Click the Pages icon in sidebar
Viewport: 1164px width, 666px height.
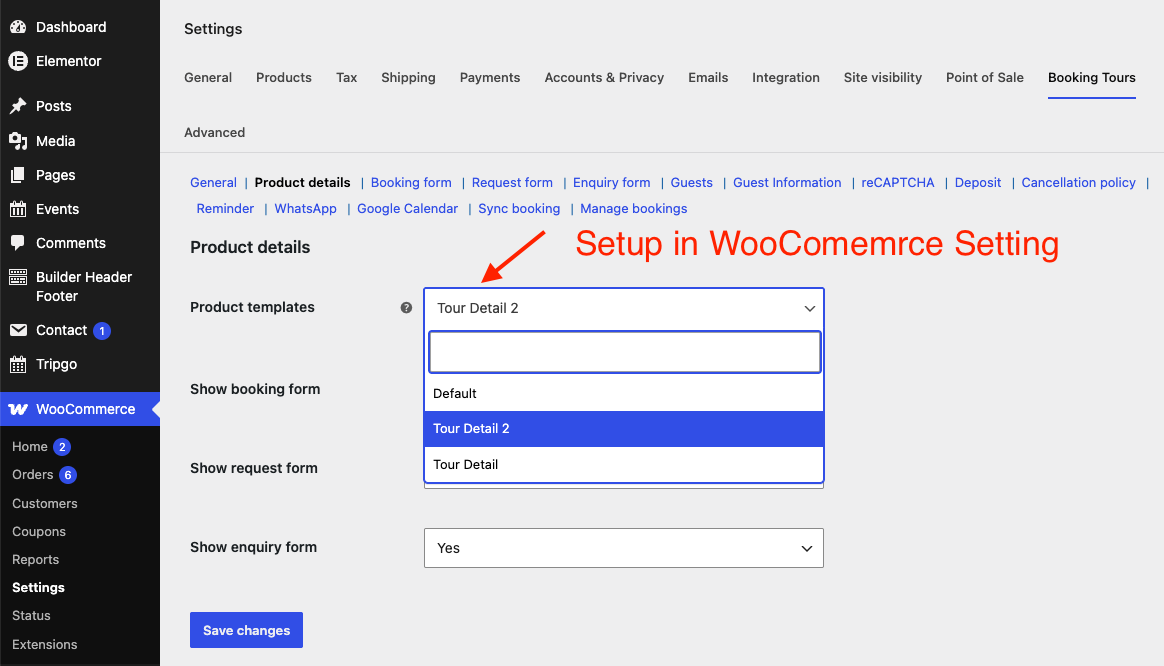(x=18, y=175)
